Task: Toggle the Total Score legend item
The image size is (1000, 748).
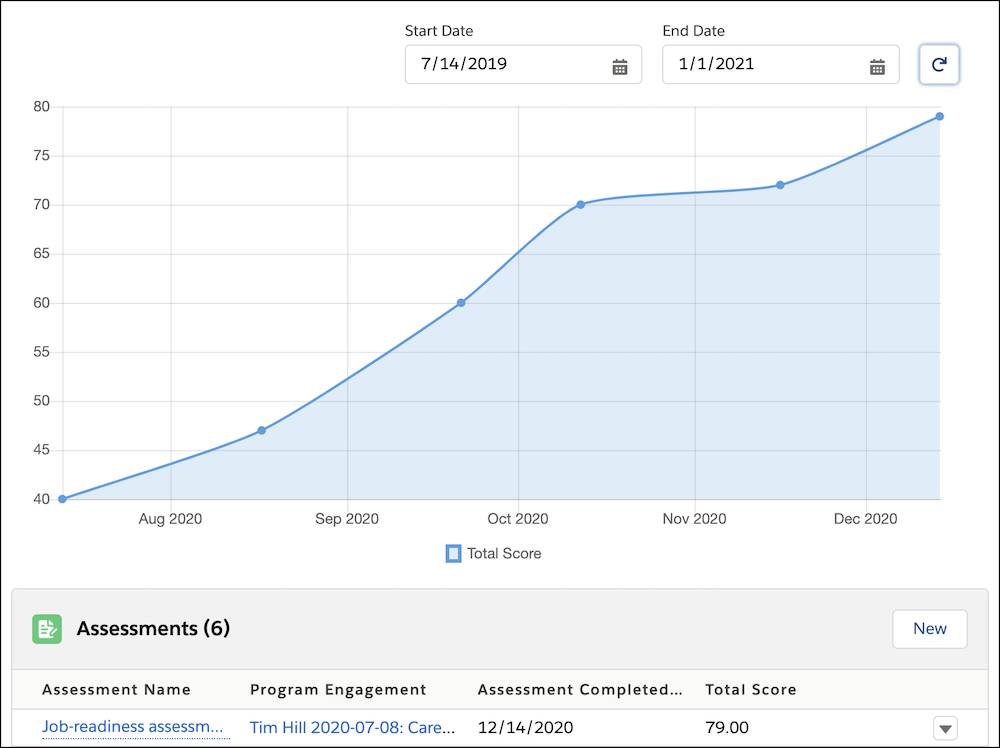Action: pyautogui.click(x=493, y=554)
